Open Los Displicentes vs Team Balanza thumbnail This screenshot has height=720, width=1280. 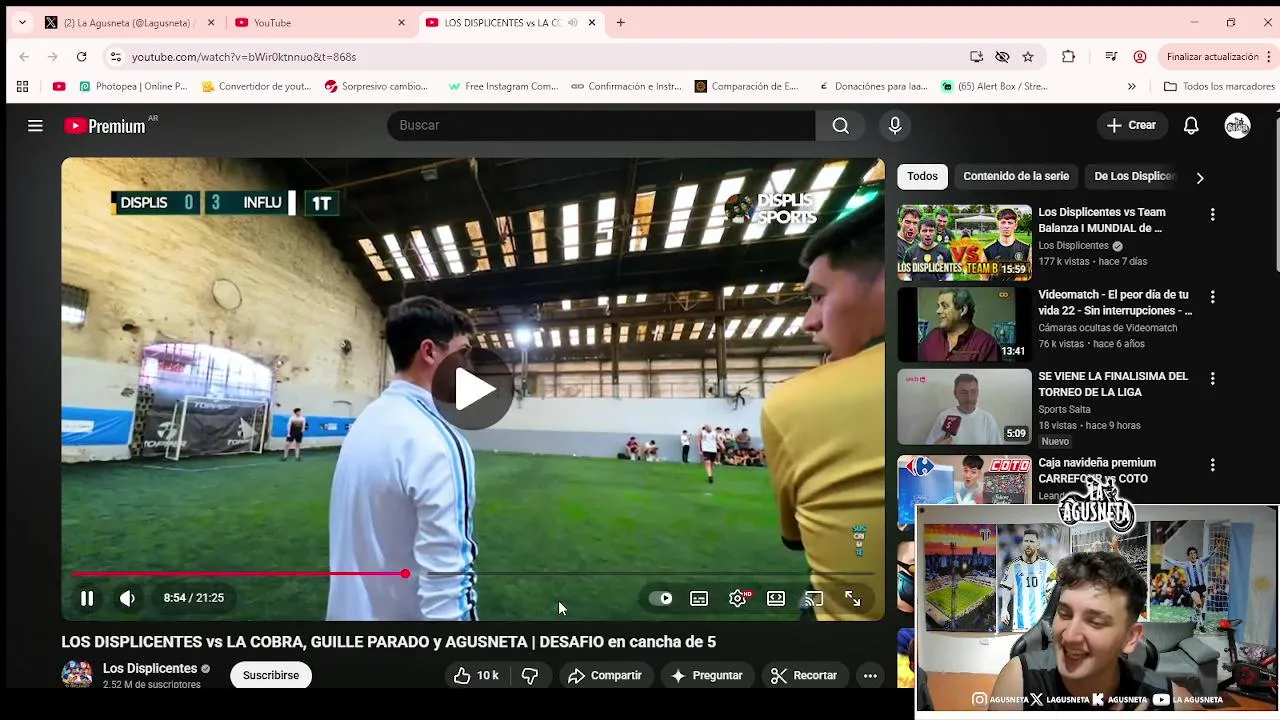tap(964, 242)
